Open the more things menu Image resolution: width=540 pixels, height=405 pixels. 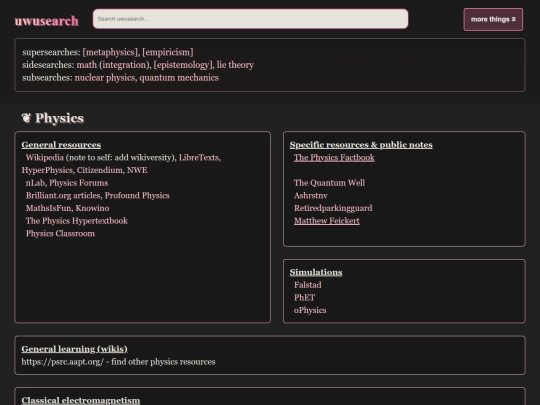click(x=493, y=19)
